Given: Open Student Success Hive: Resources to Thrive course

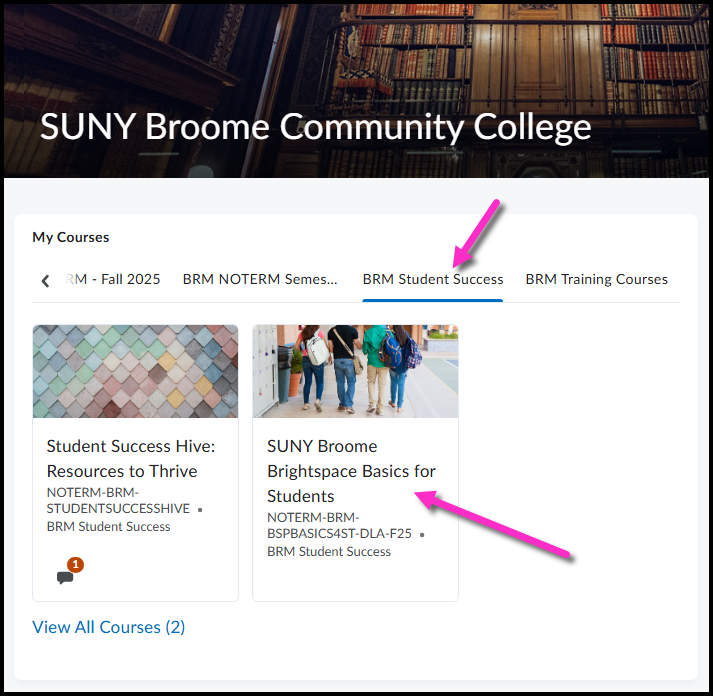Looking at the screenshot, I should pos(131,459).
